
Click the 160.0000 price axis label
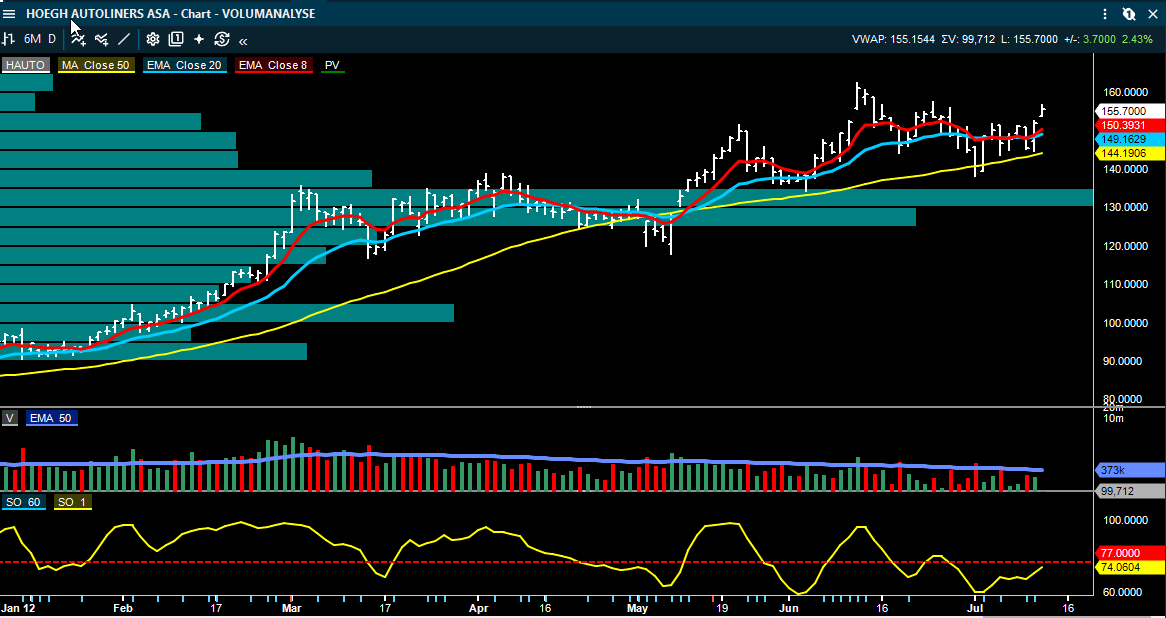1124,92
